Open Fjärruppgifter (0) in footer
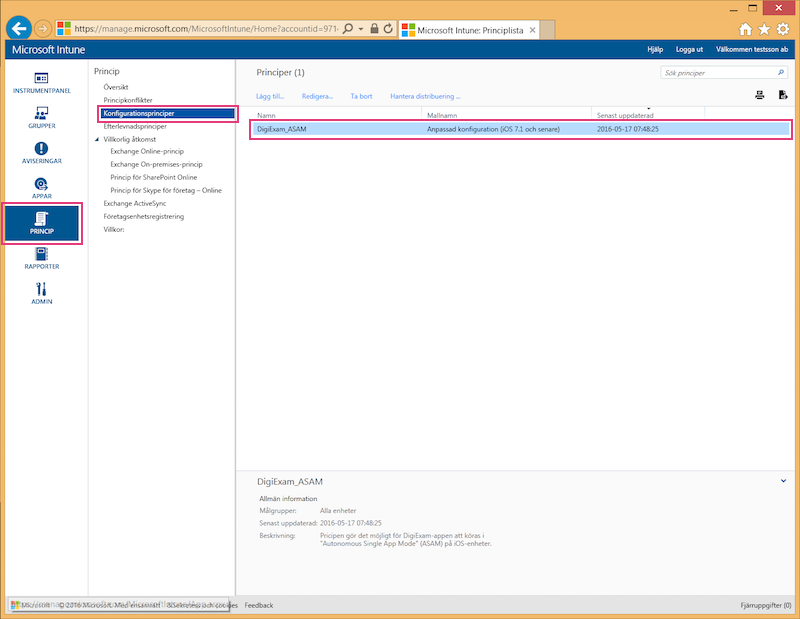This screenshot has width=800, height=619. tap(766, 605)
